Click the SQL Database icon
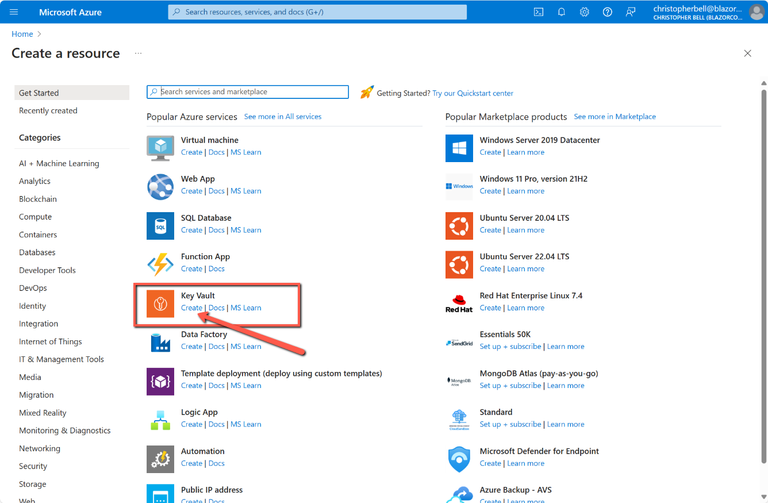Image resolution: width=768 pixels, height=503 pixels. coord(161,225)
